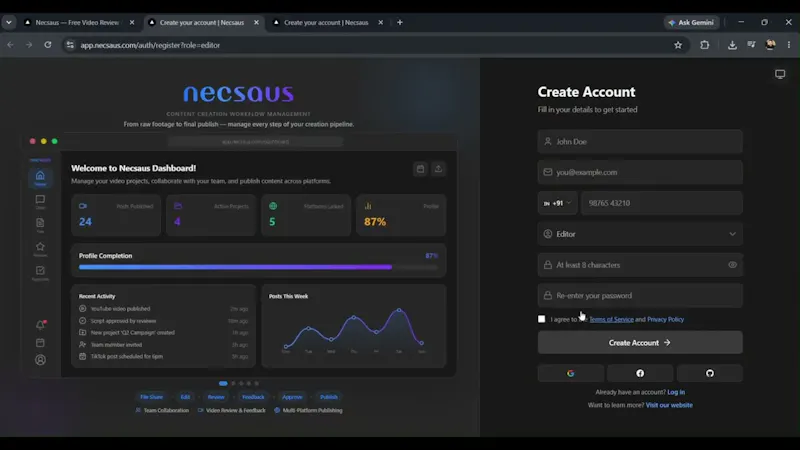Viewport: 800px width, 450px height.
Task: Open the +91 country code dropdown
Action: pyautogui.click(x=557, y=203)
